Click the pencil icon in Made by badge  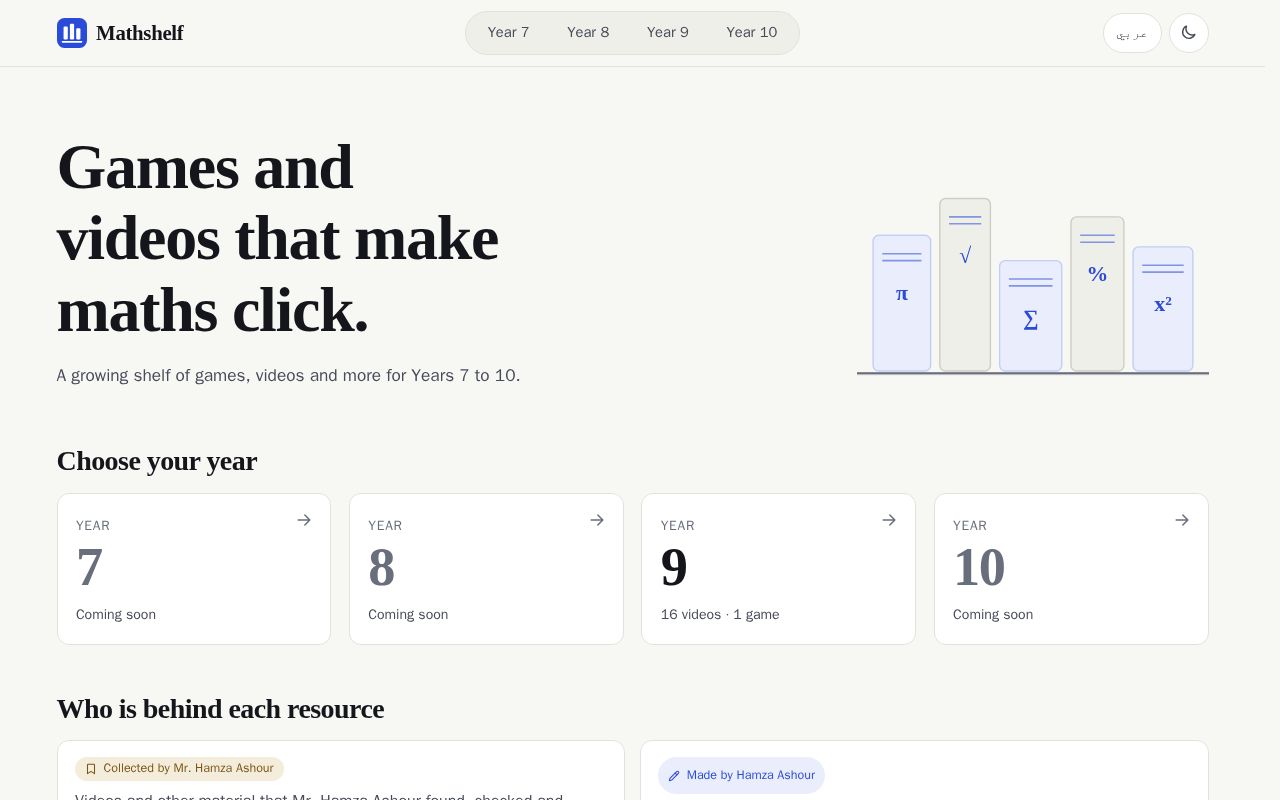click(674, 776)
